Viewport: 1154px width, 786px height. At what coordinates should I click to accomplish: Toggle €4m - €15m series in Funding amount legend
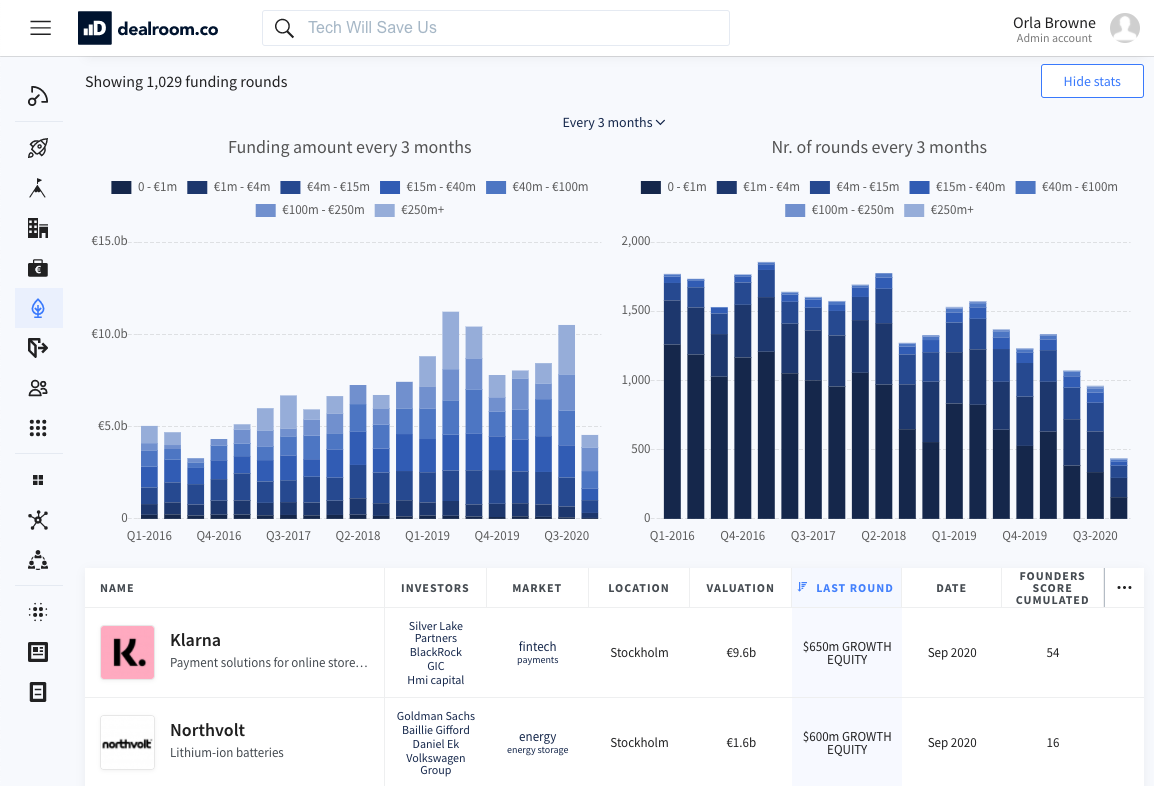point(325,187)
